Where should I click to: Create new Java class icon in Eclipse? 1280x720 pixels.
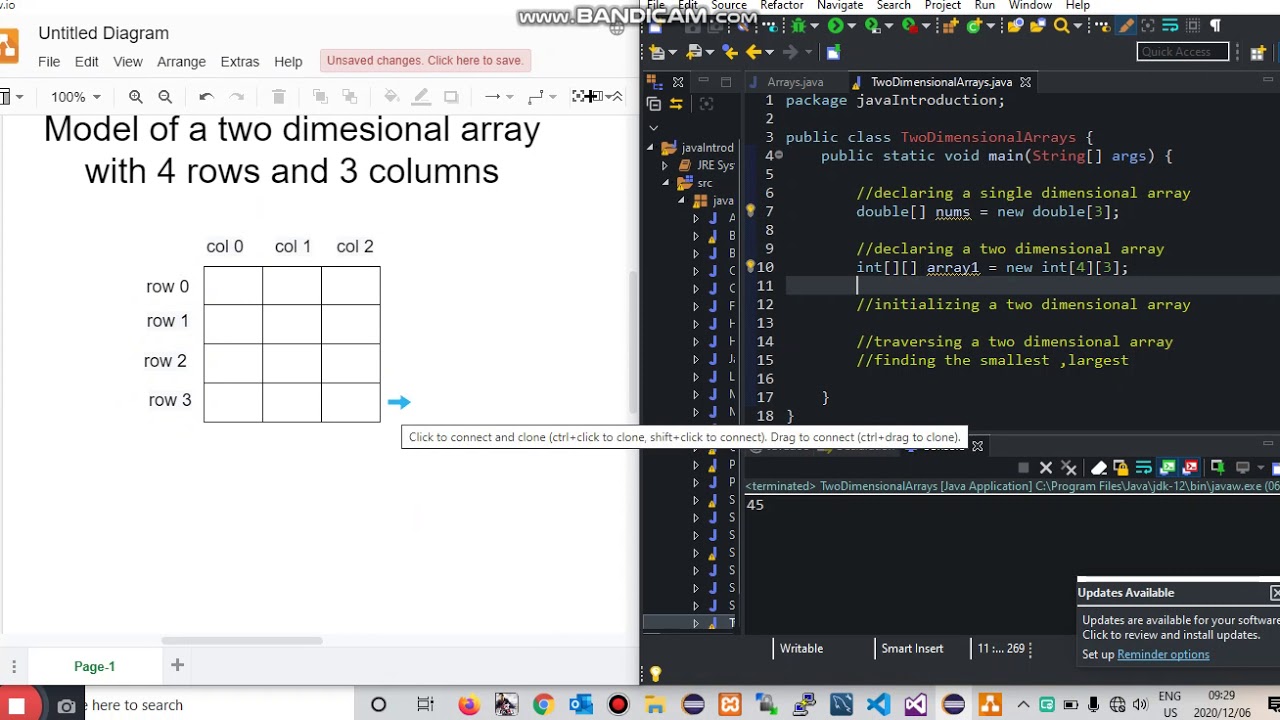click(974, 26)
